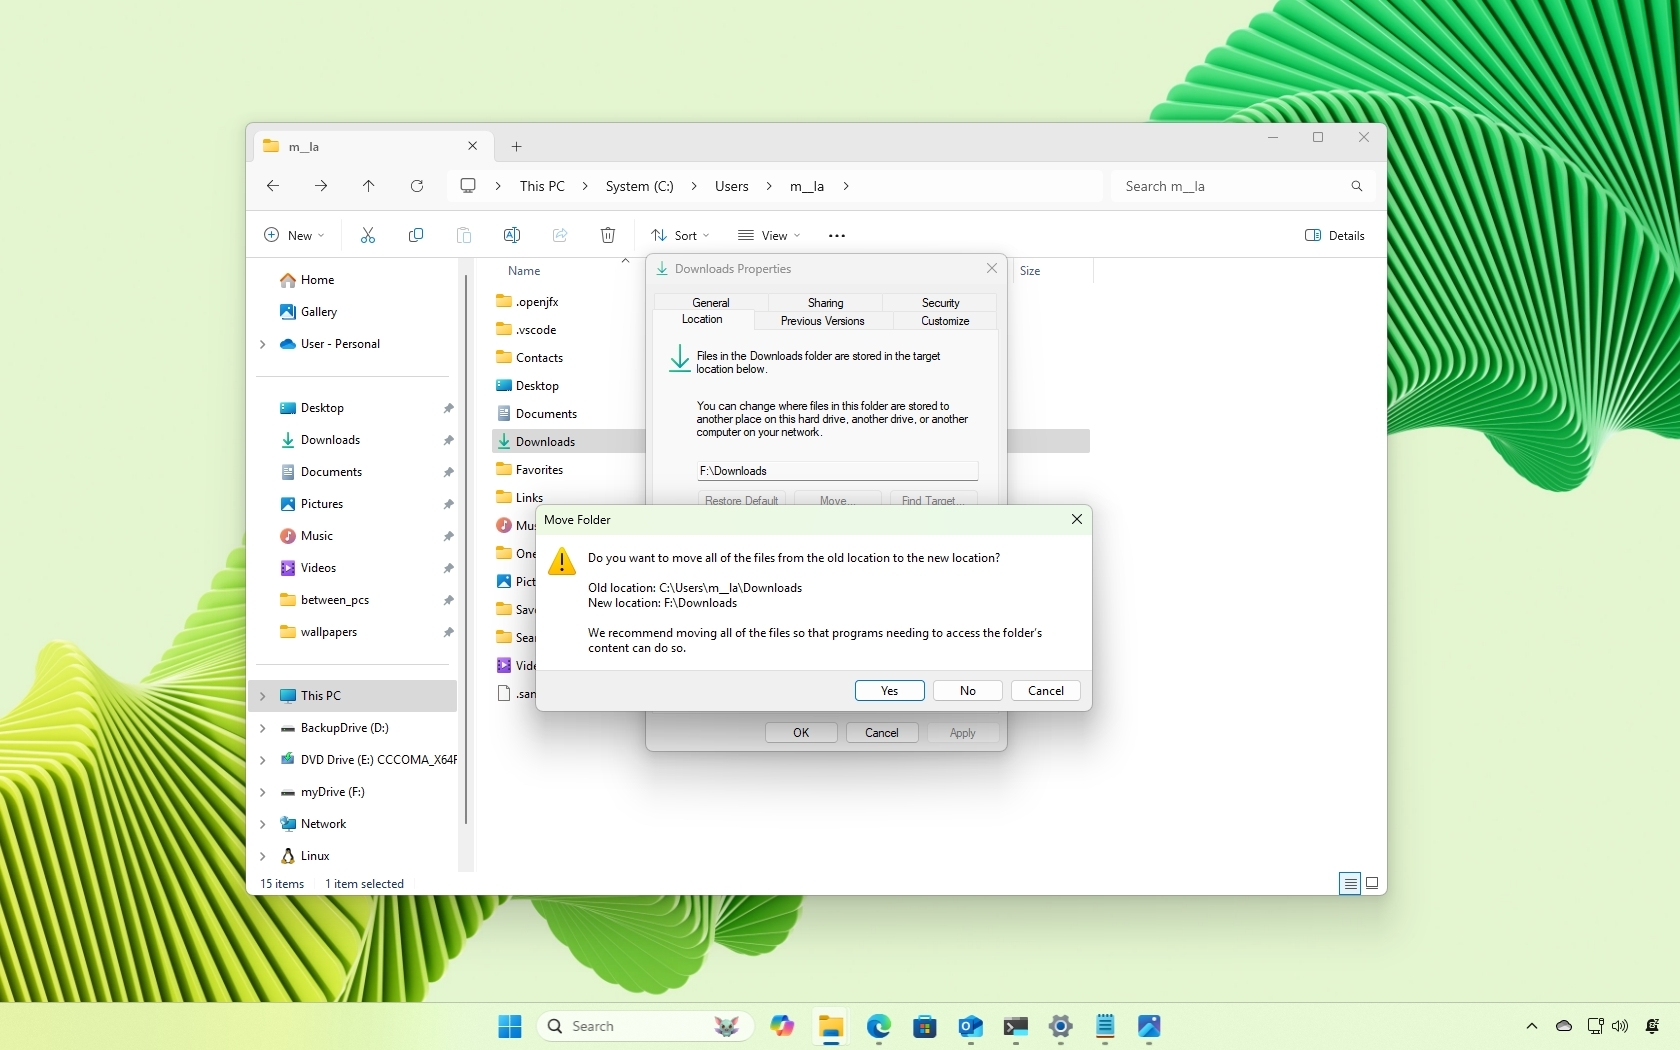Open Copilot from the taskbar
The height and width of the screenshot is (1050, 1680).
tap(783, 1026)
